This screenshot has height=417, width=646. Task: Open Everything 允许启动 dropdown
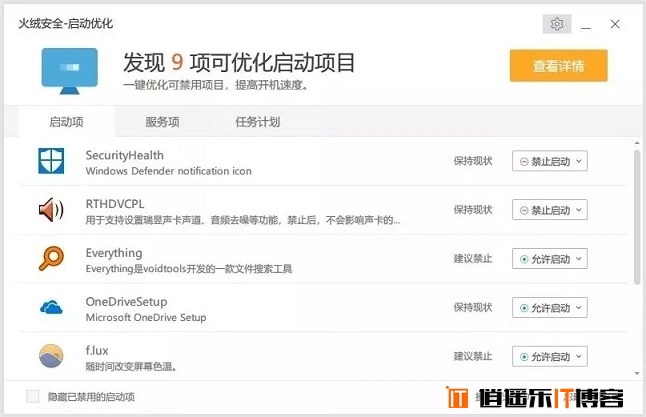point(550,259)
